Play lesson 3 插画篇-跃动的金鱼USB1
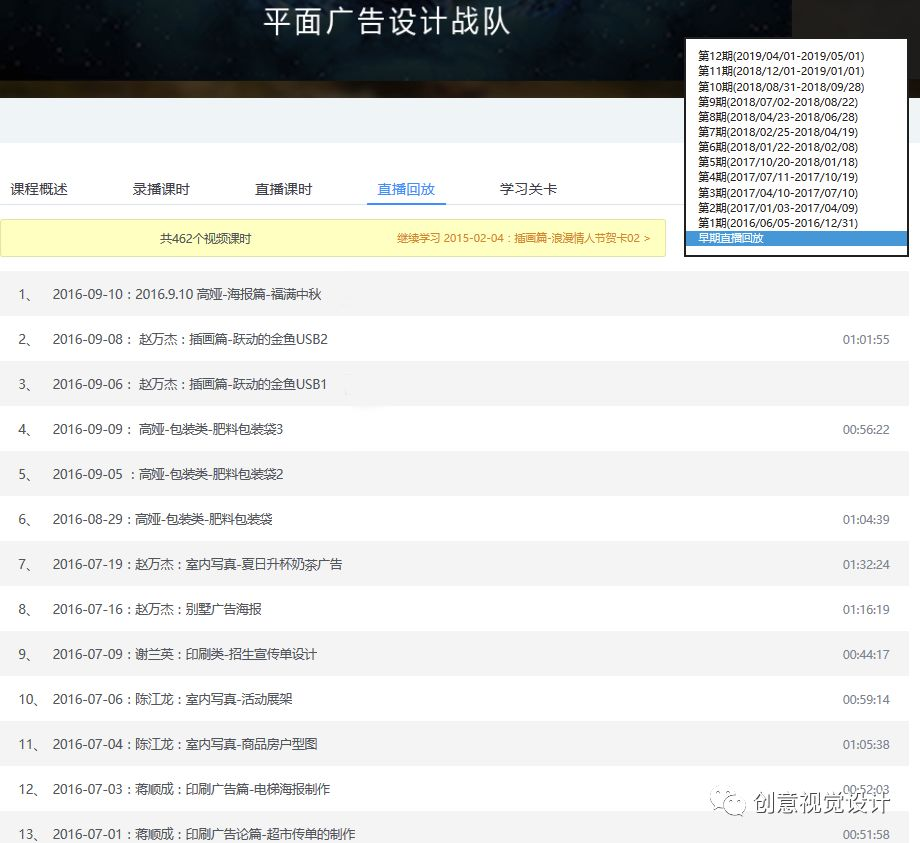 pos(454,384)
